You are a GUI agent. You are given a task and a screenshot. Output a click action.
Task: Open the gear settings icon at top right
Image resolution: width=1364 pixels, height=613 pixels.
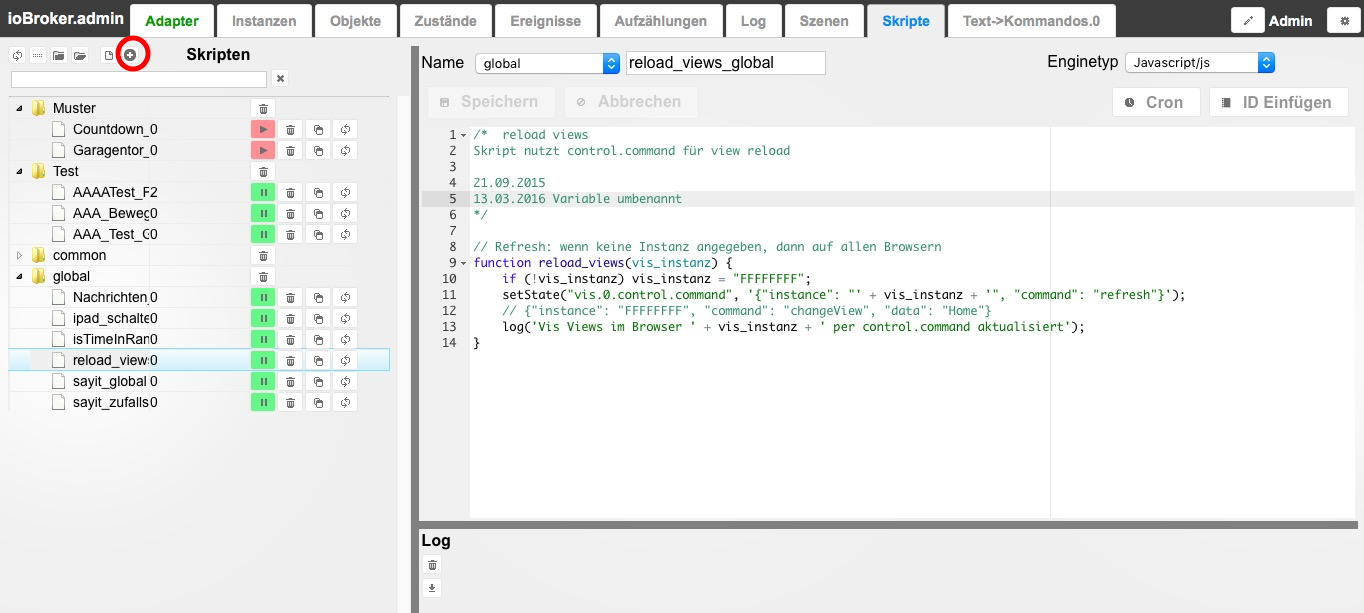(1343, 20)
